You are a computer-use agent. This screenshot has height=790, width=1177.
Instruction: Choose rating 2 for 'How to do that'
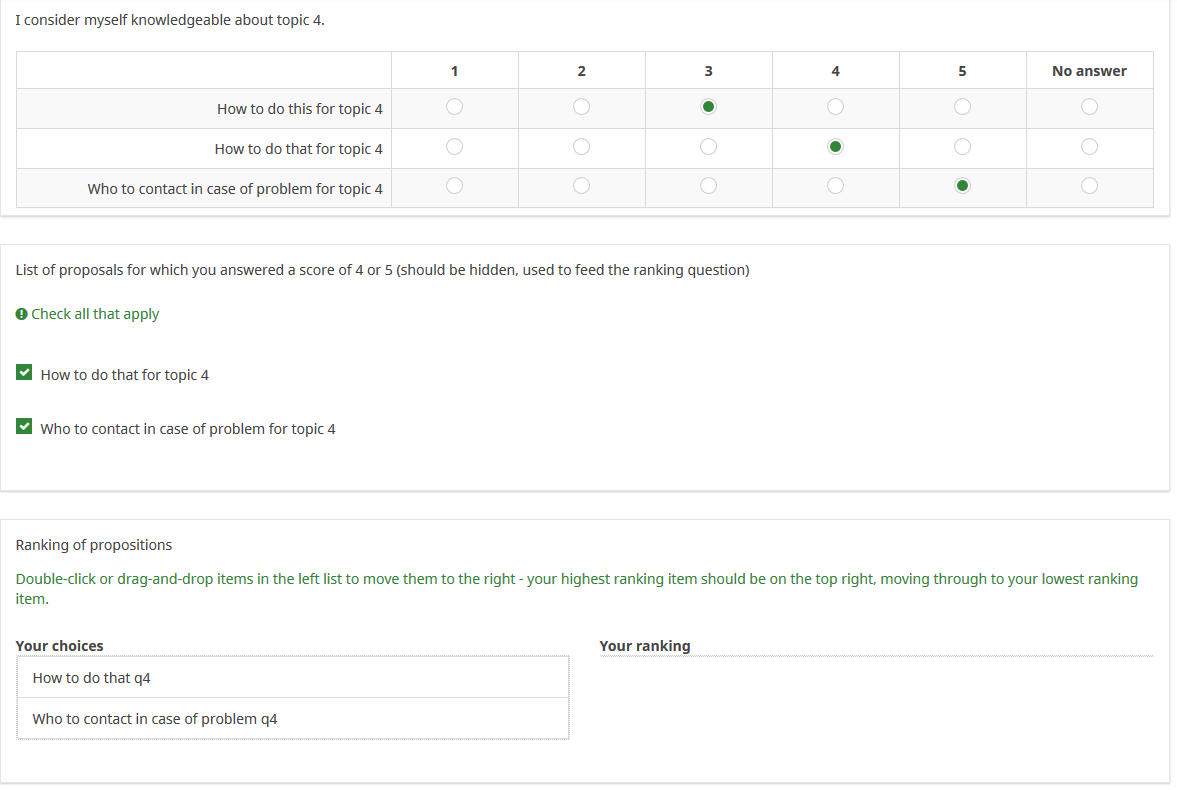(x=581, y=147)
